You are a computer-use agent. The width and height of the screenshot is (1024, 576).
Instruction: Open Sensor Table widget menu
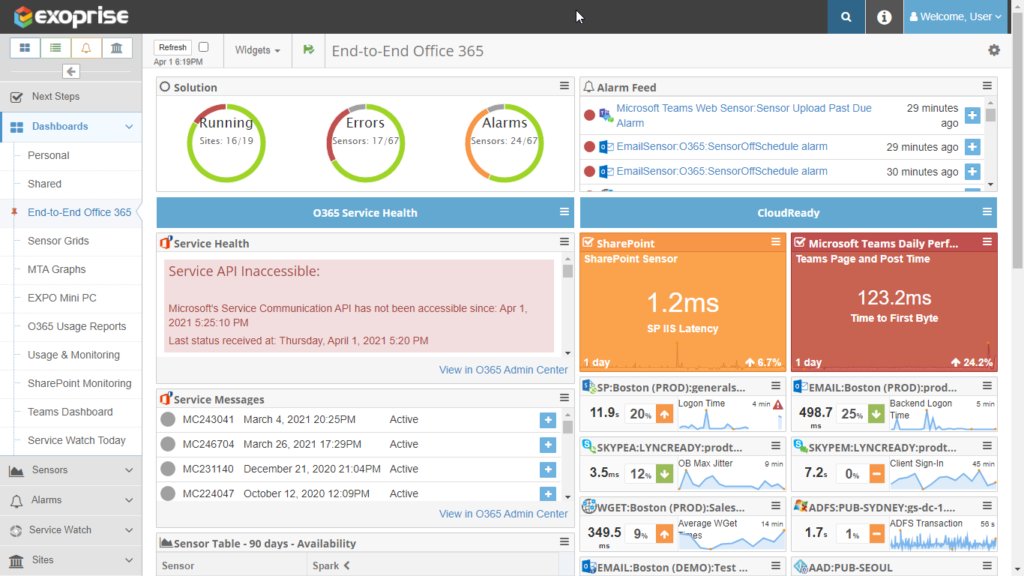tap(564, 542)
